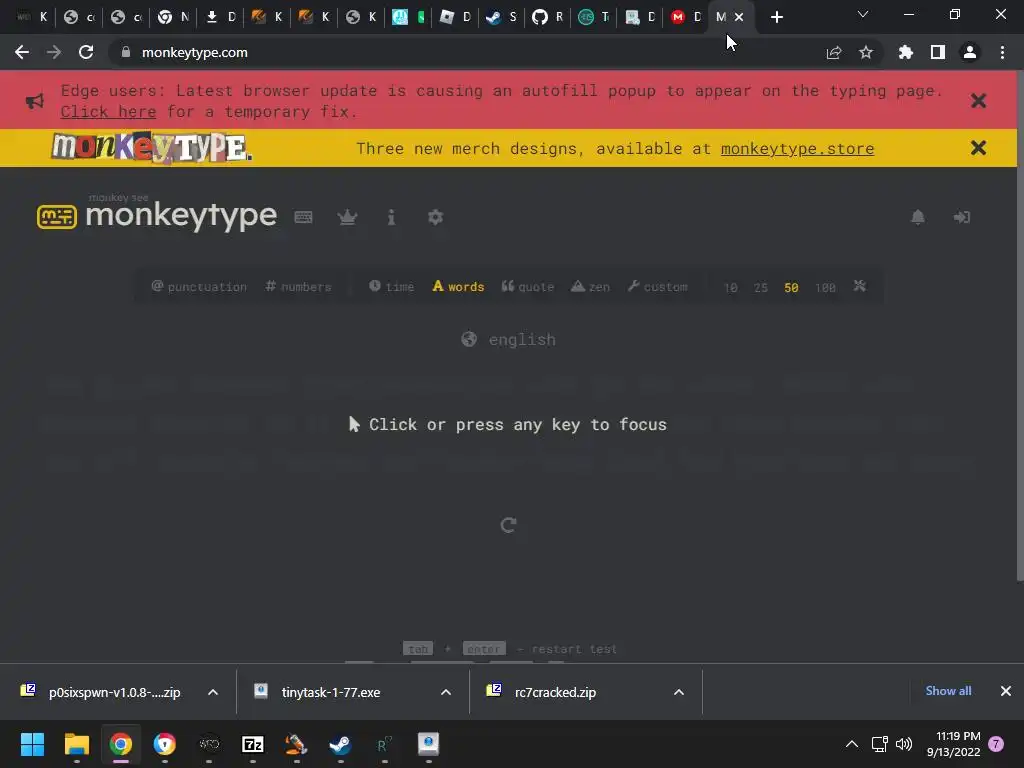Image resolution: width=1024 pixels, height=768 pixels.
Task: Select zen test mode
Action: point(590,287)
